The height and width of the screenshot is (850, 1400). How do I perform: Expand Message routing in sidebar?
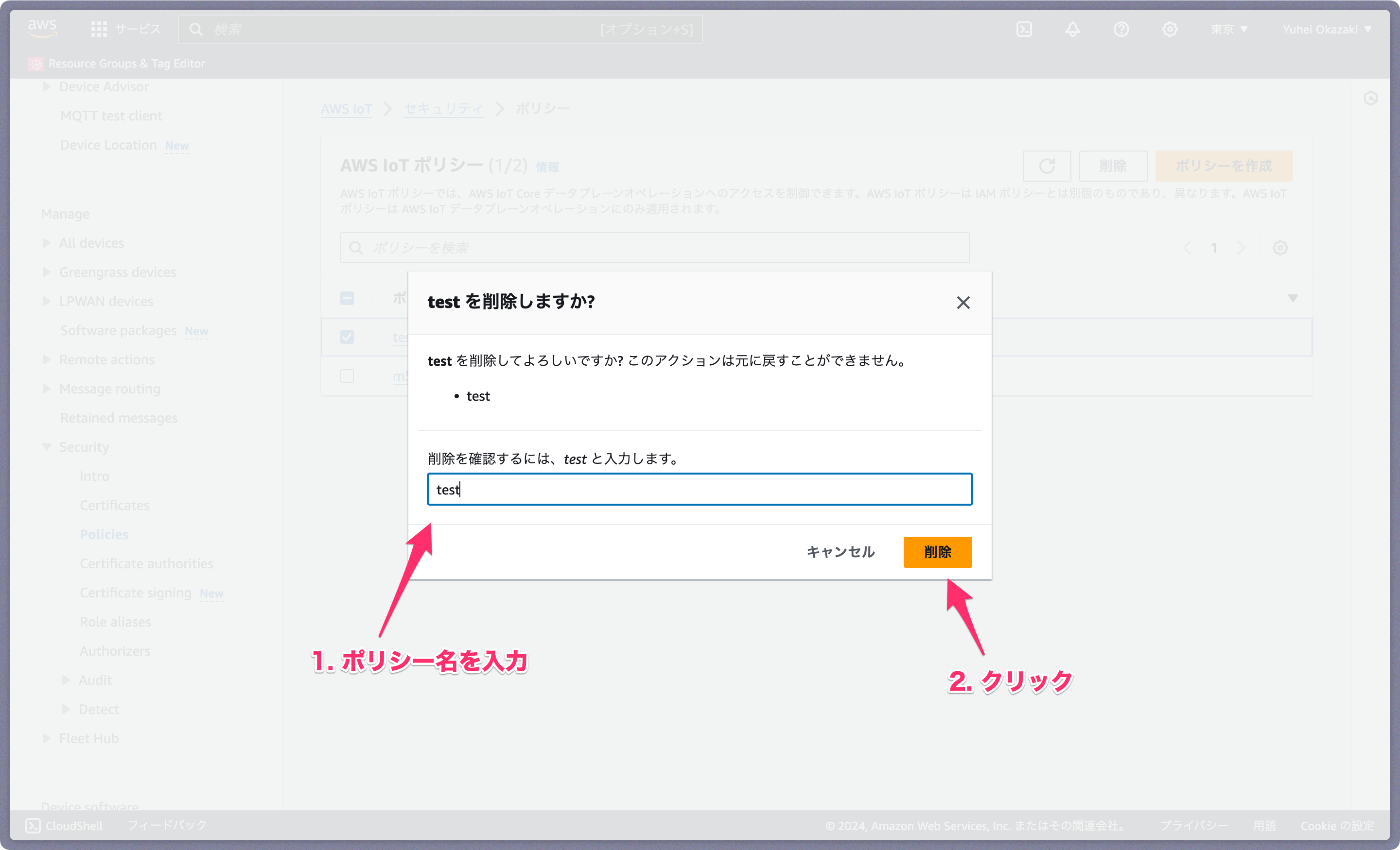click(47, 388)
